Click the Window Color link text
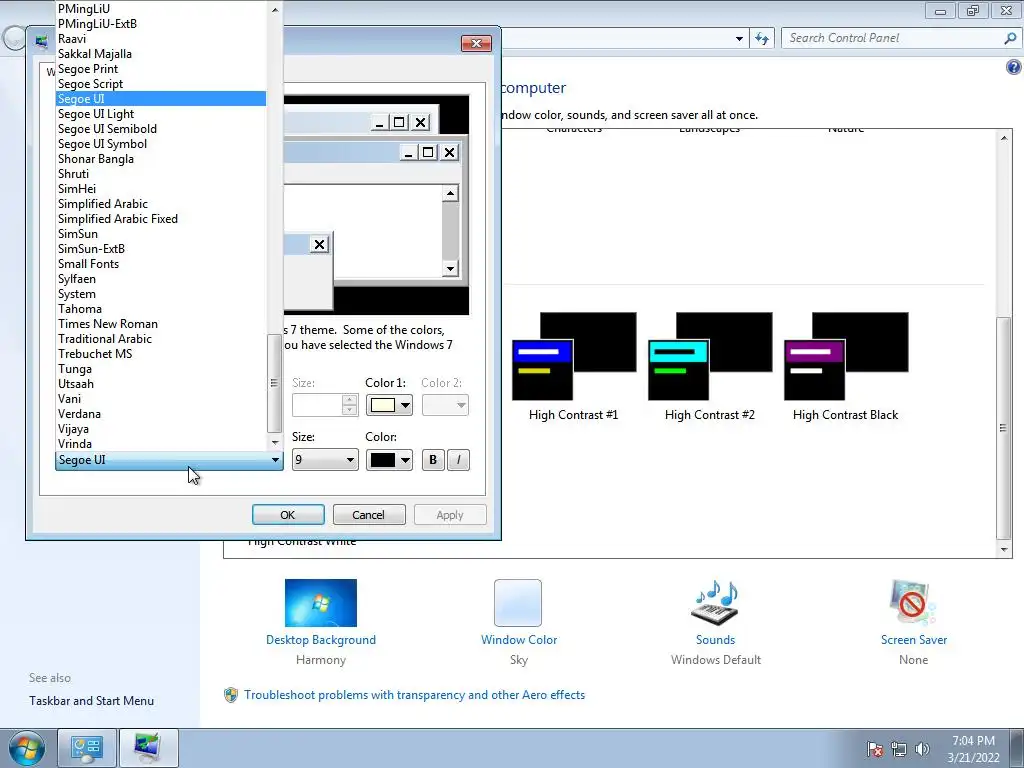This screenshot has width=1024, height=768. pyautogui.click(x=519, y=640)
